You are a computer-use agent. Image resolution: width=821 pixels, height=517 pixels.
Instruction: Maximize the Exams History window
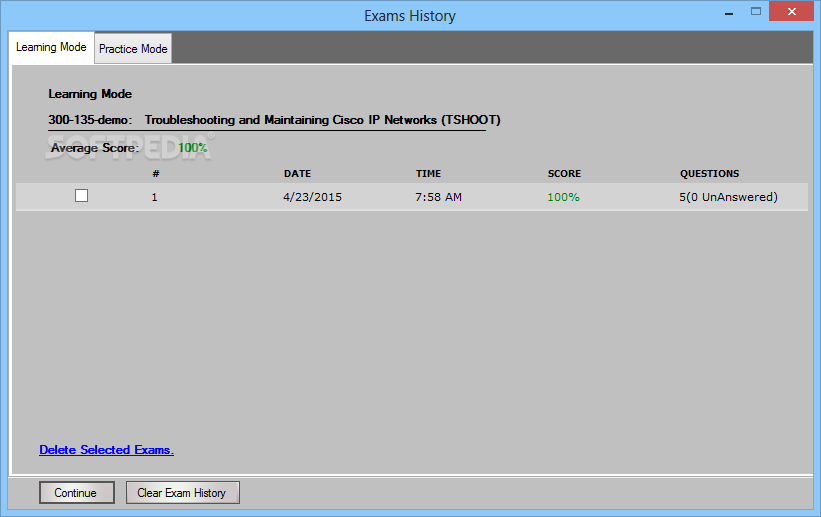click(x=756, y=11)
